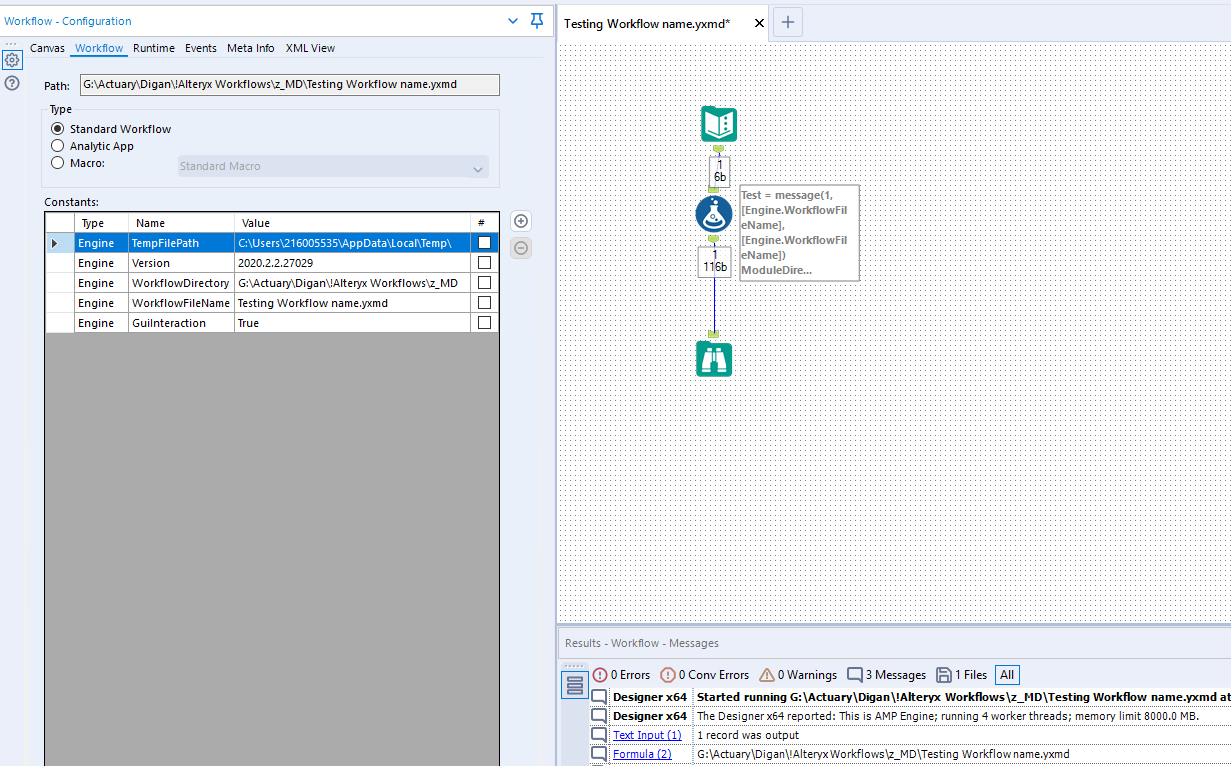Screen dimensions: 1231x766
Task: Select the Analytic App radio button
Action: click(x=58, y=145)
